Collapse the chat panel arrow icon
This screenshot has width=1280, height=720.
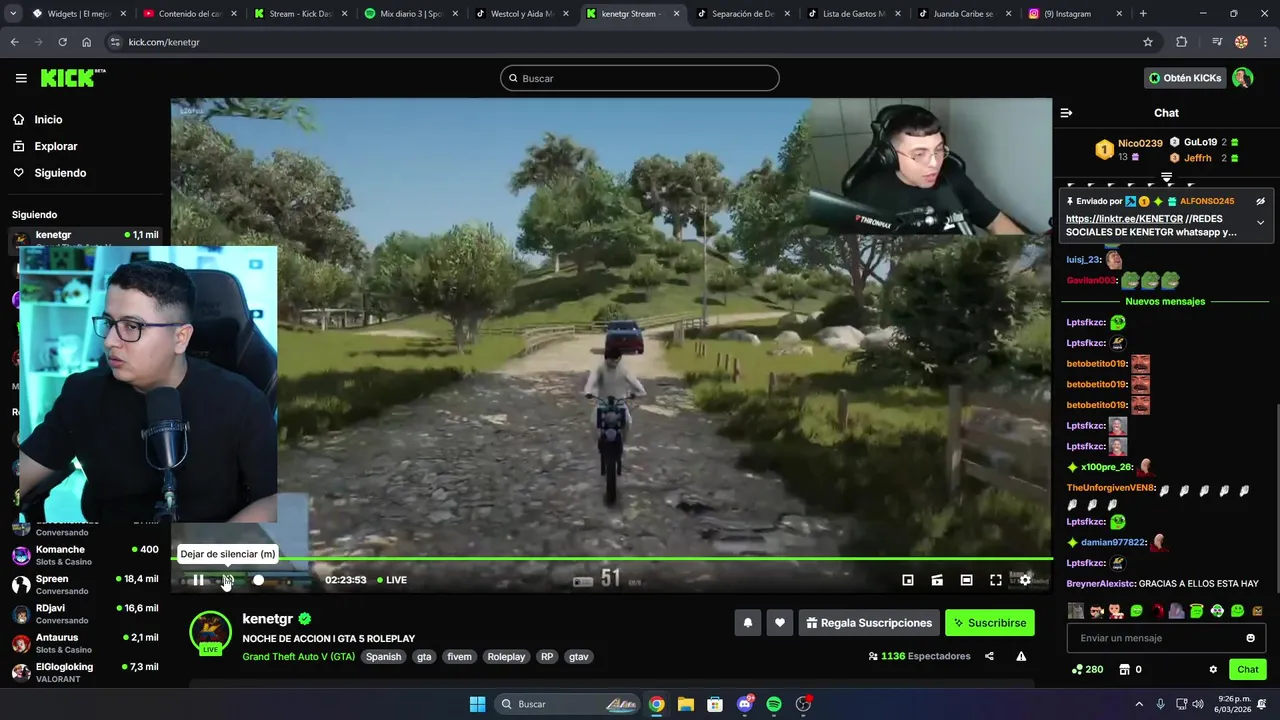point(1066,113)
